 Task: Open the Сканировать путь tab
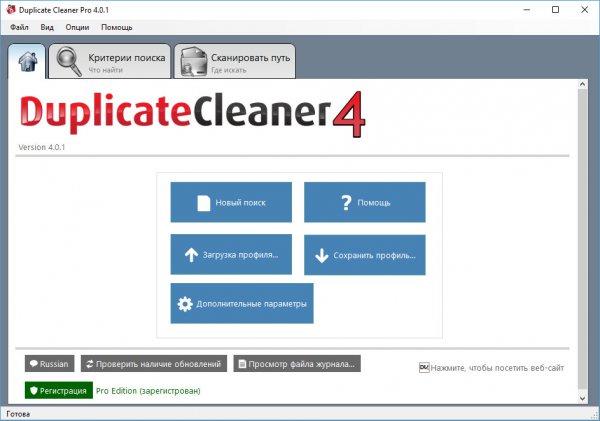point(235,62)
